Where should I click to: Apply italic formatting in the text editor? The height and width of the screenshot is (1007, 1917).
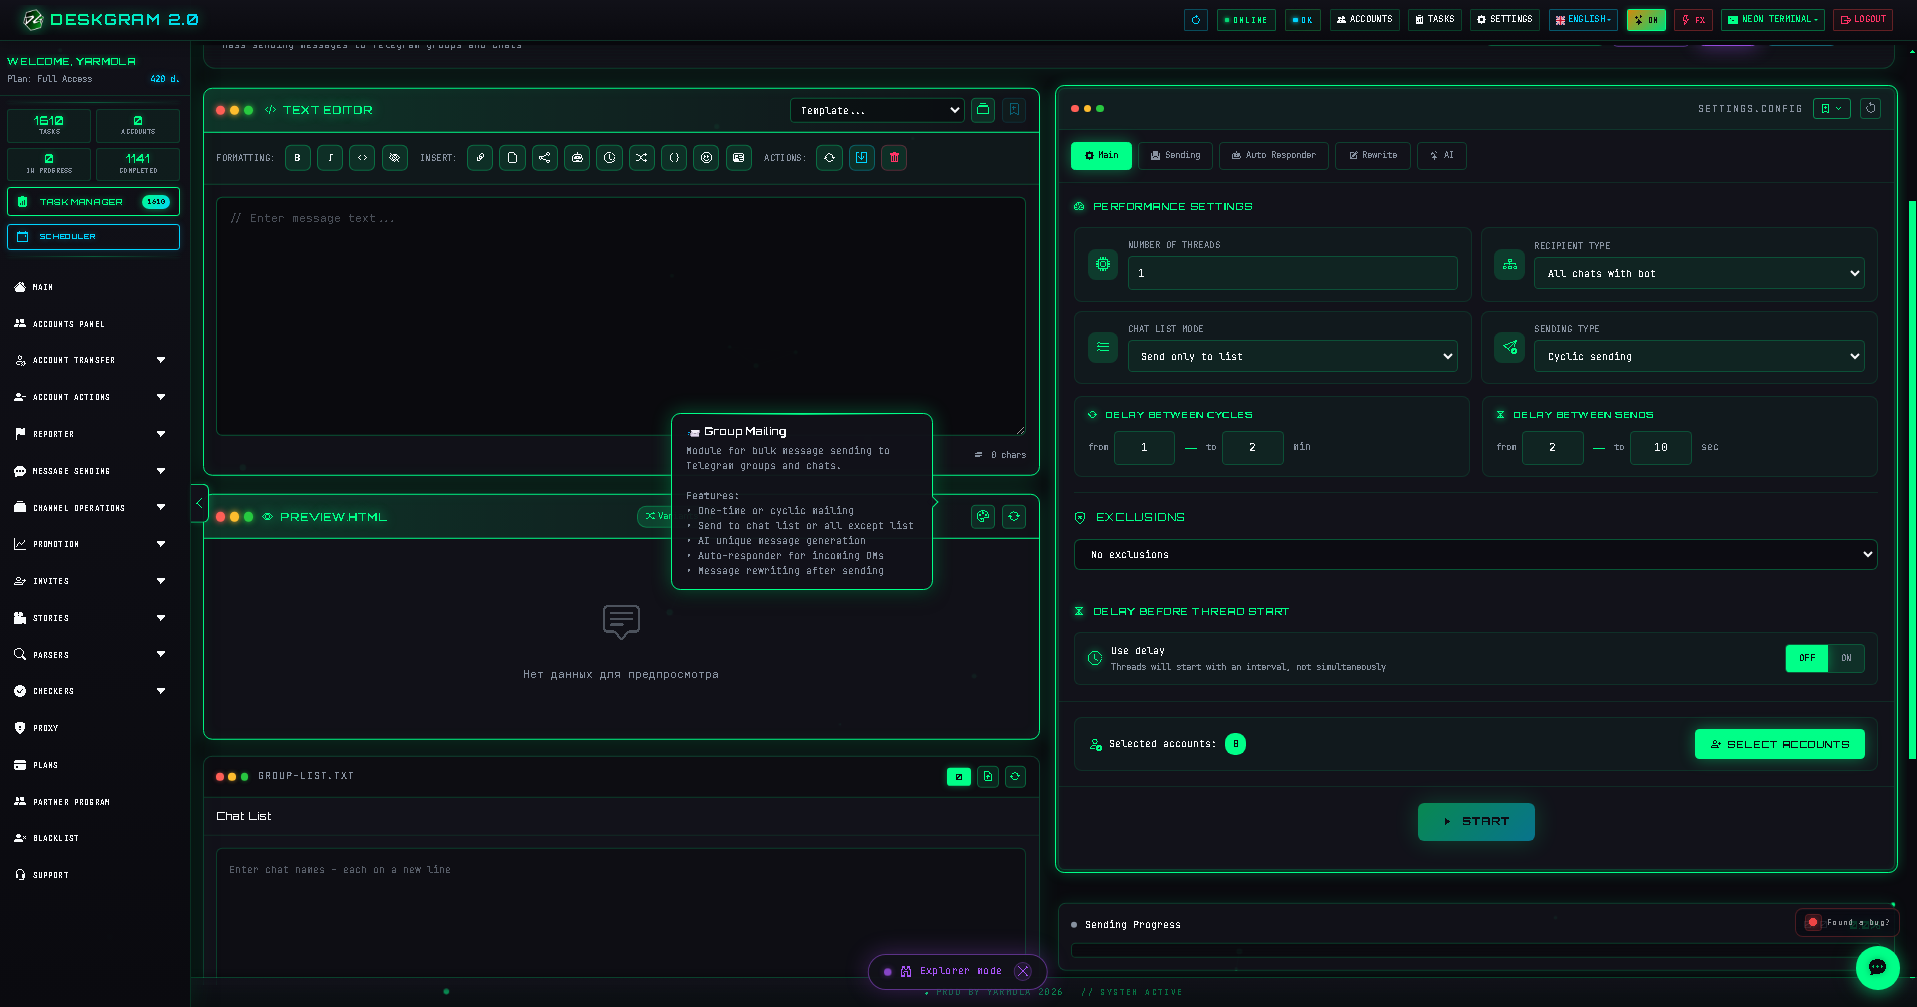click(x=330, y=158)
